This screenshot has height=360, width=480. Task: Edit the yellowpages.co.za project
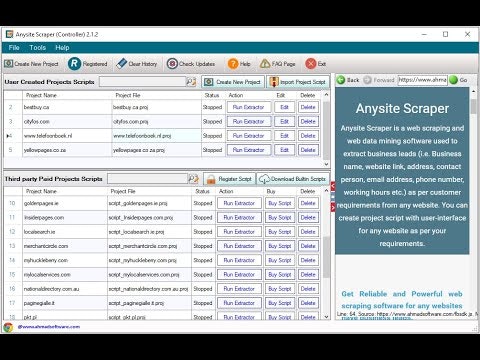(284, 150)
